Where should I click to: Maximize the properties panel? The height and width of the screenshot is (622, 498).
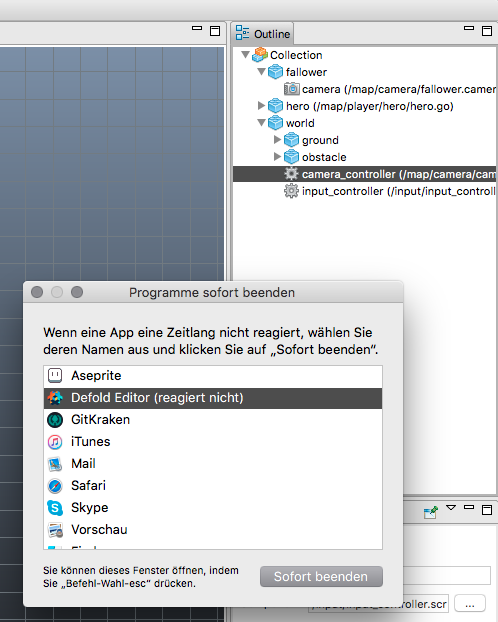coord(487,510)
